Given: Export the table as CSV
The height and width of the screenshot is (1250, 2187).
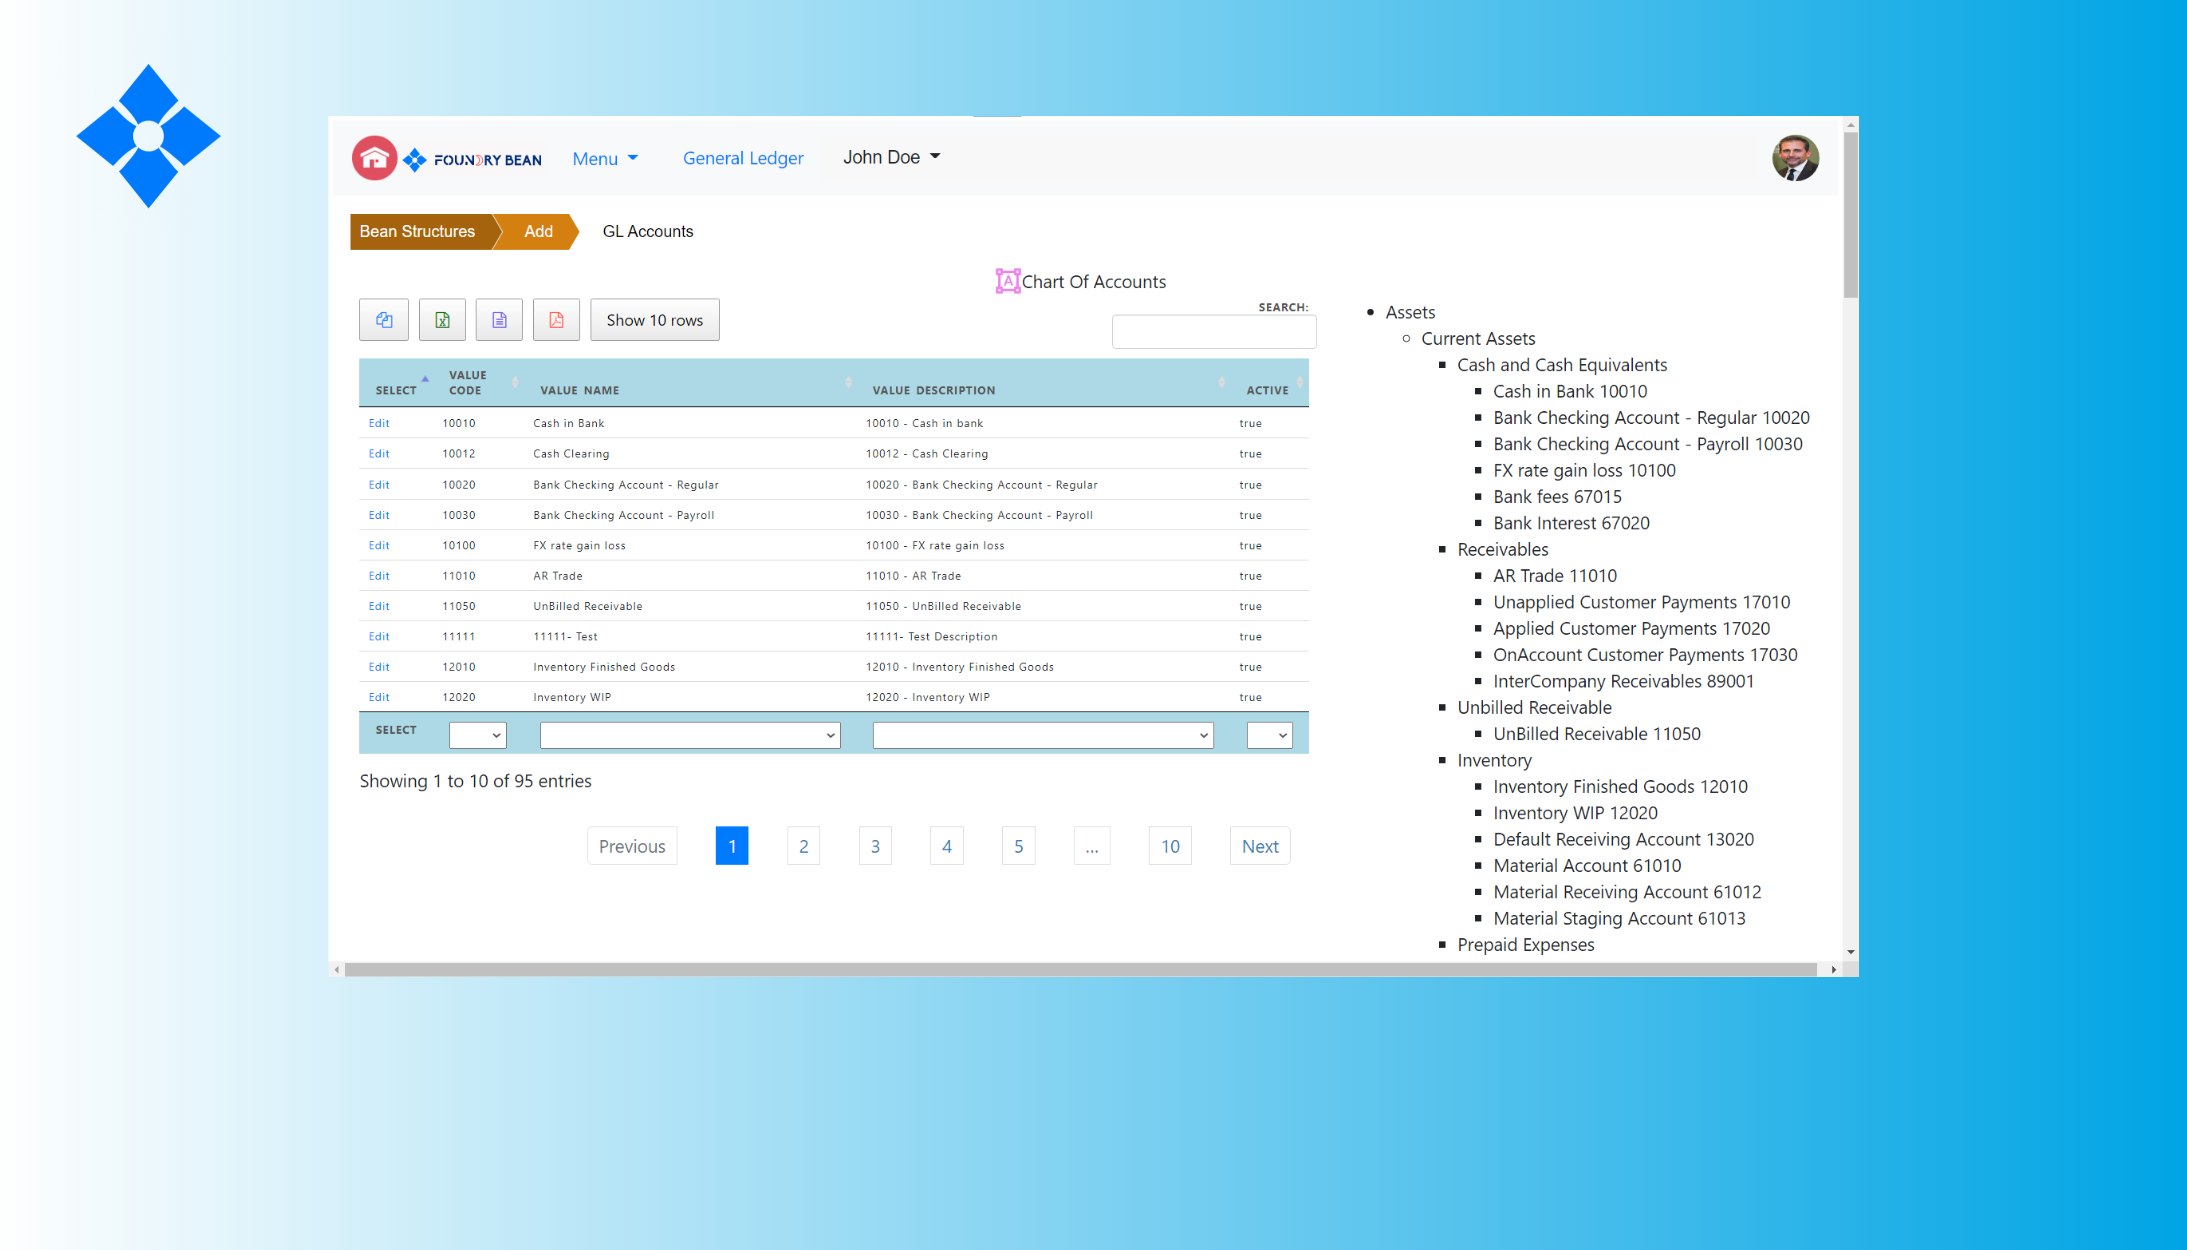Looking at the screenshot, I should point(499,319).
